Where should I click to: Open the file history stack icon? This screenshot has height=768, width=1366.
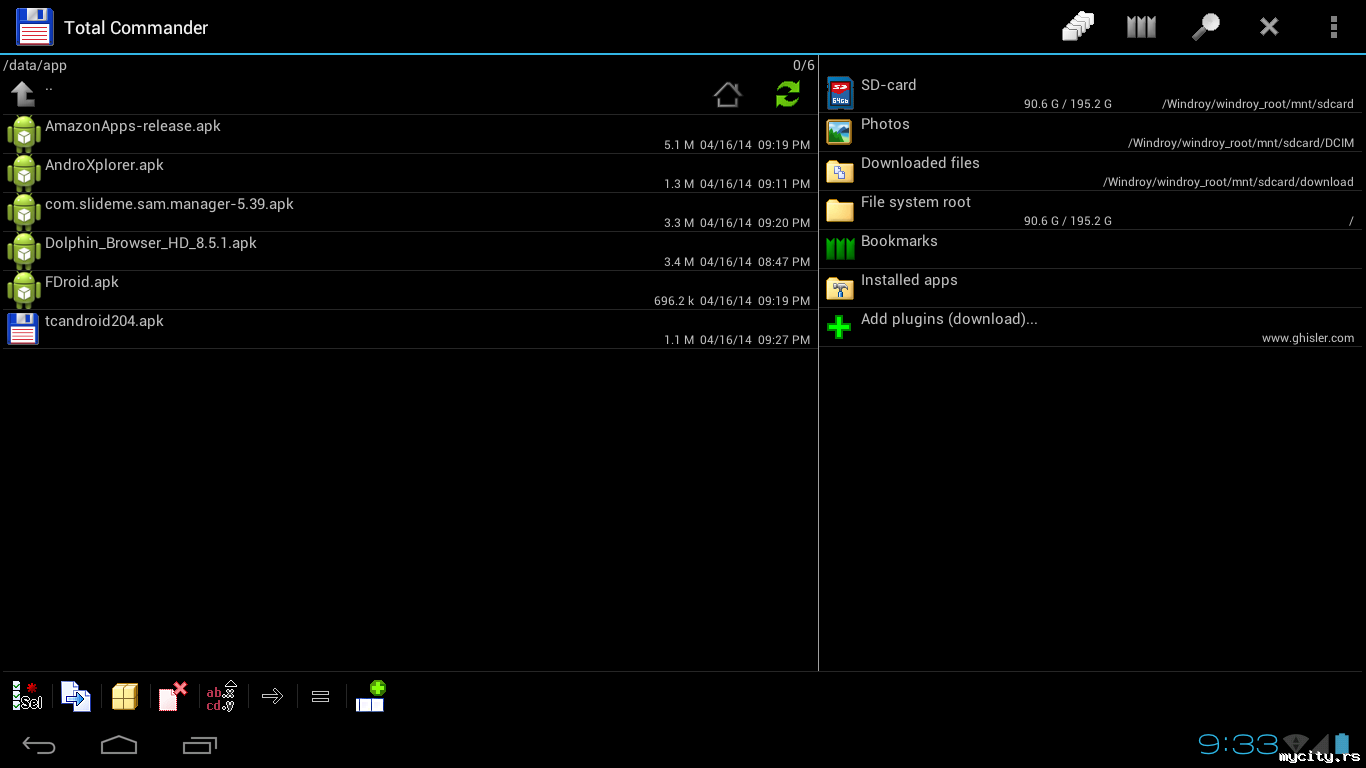1078,27
